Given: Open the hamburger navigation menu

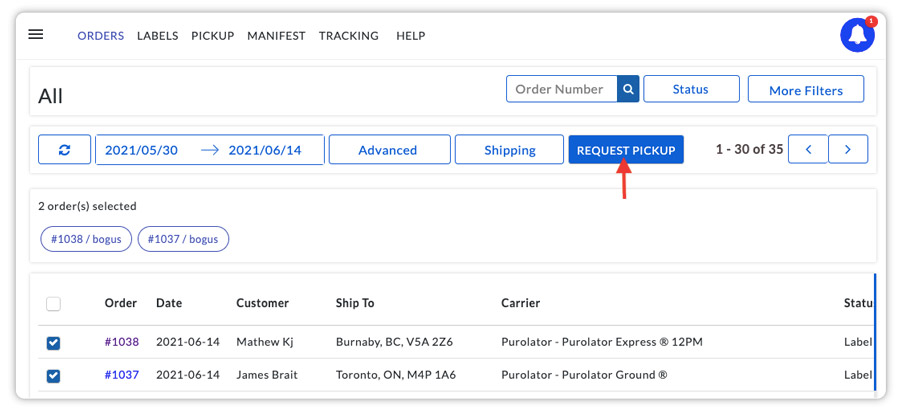Looking at the screenshot, I should (x=36, y=34).
